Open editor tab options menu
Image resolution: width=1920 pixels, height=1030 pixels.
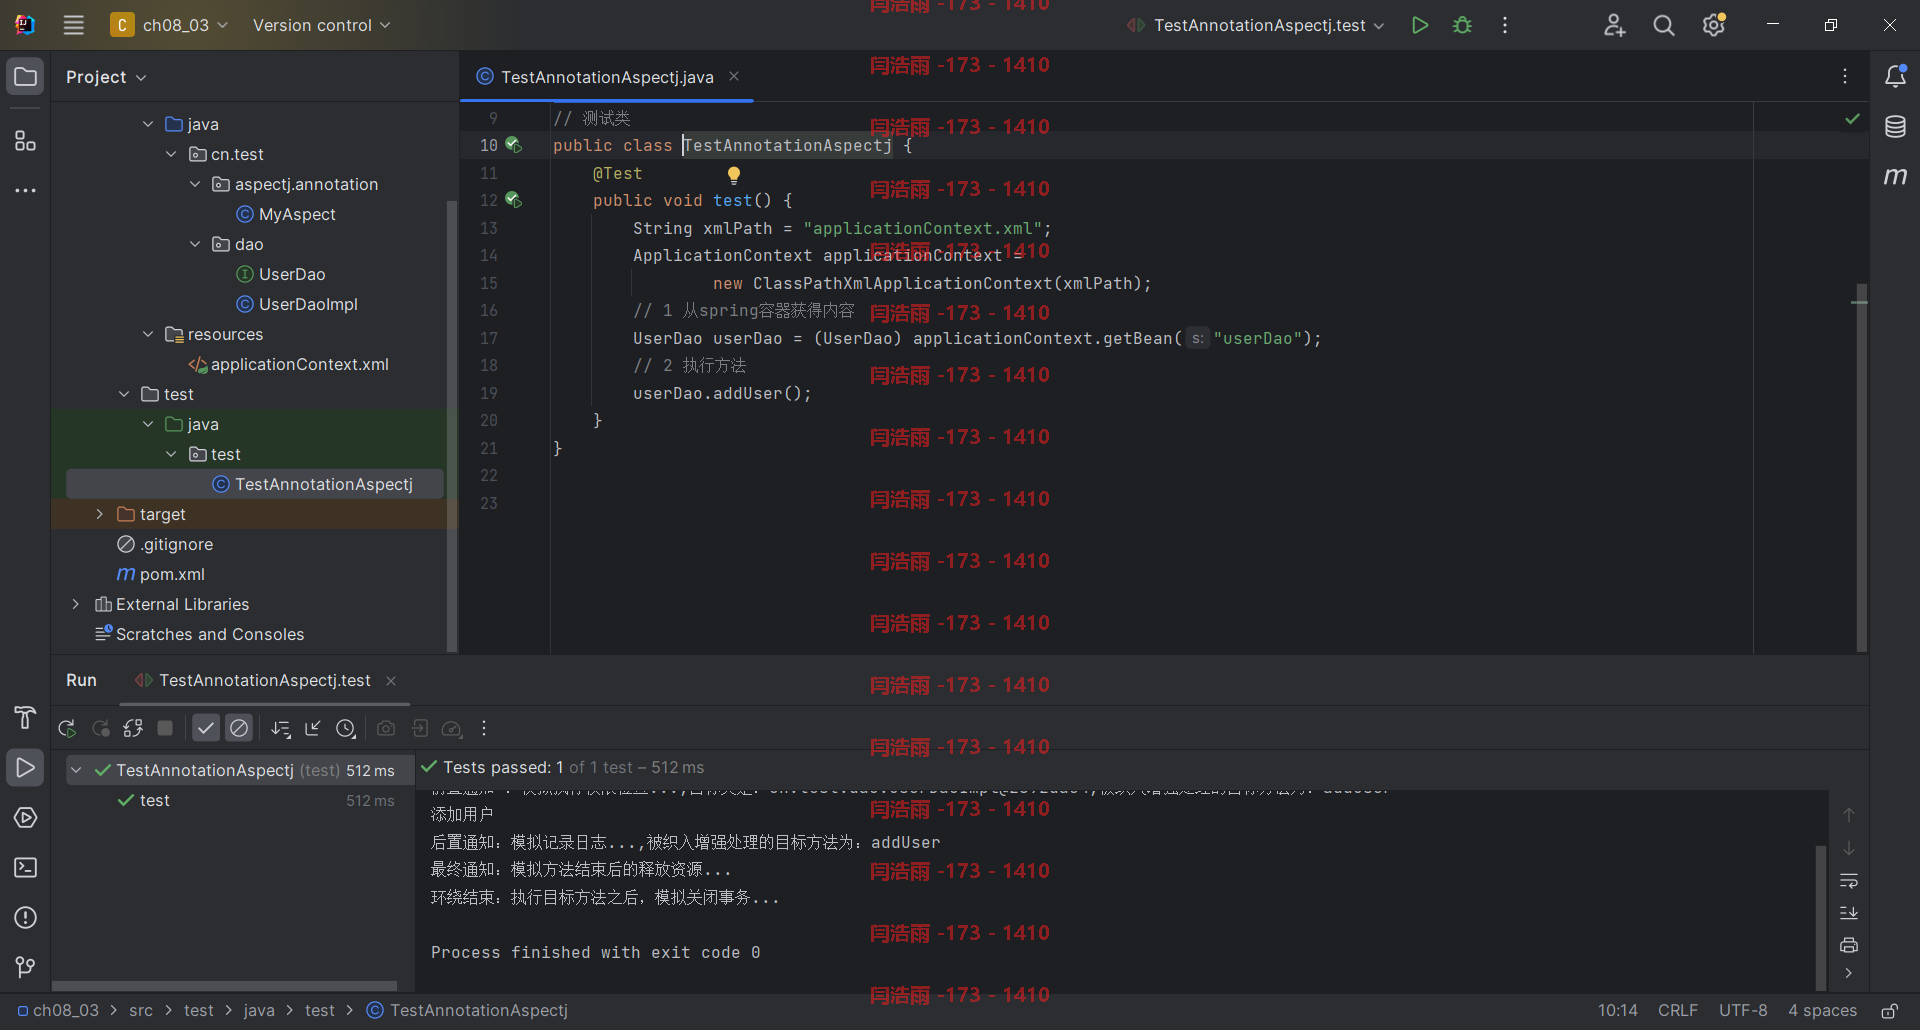coord(1845,76)
